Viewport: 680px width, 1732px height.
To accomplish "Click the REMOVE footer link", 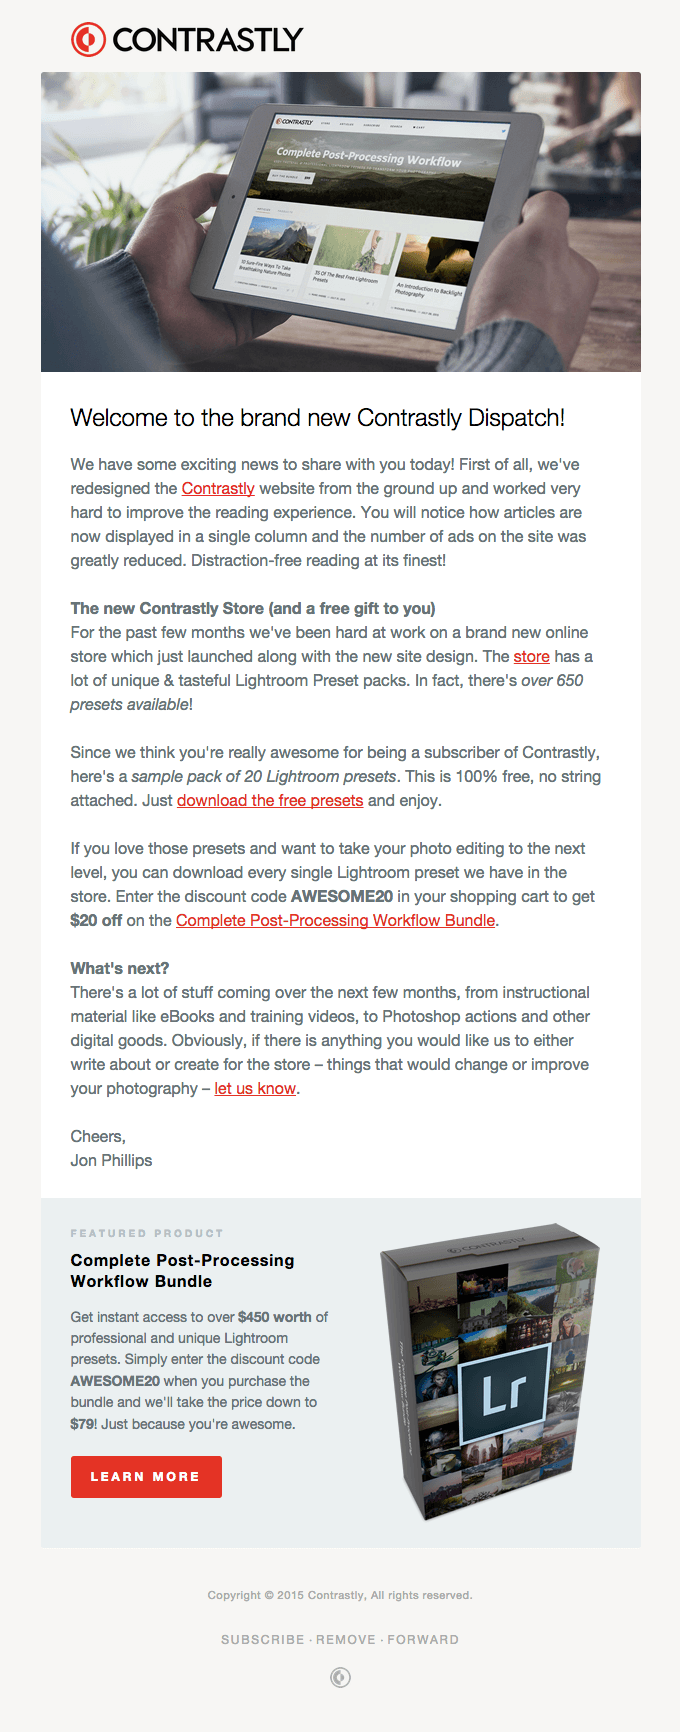I will (346, 1640).
